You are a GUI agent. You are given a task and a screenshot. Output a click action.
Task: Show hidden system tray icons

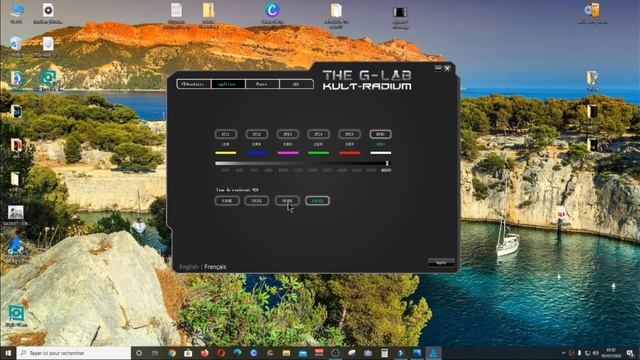pos(563,353)
